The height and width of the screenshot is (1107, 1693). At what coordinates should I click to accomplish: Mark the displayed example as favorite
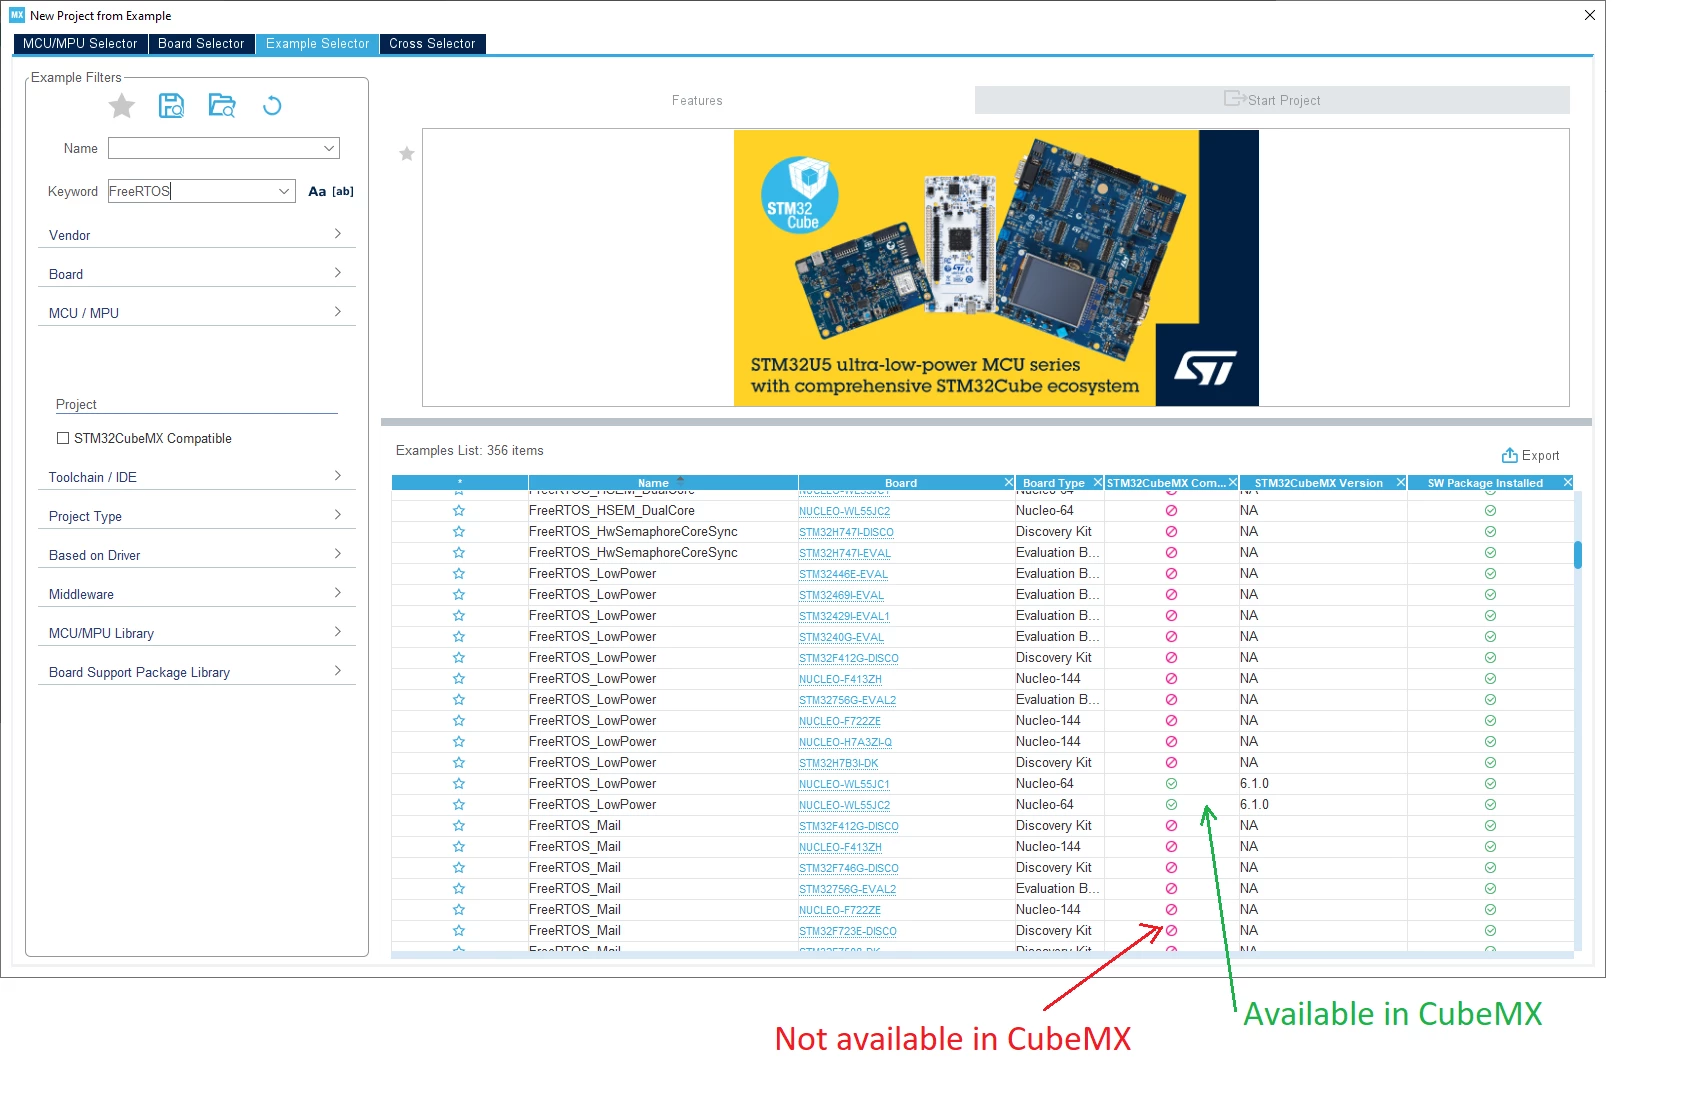pyautogui.click(x=407, y=153)
